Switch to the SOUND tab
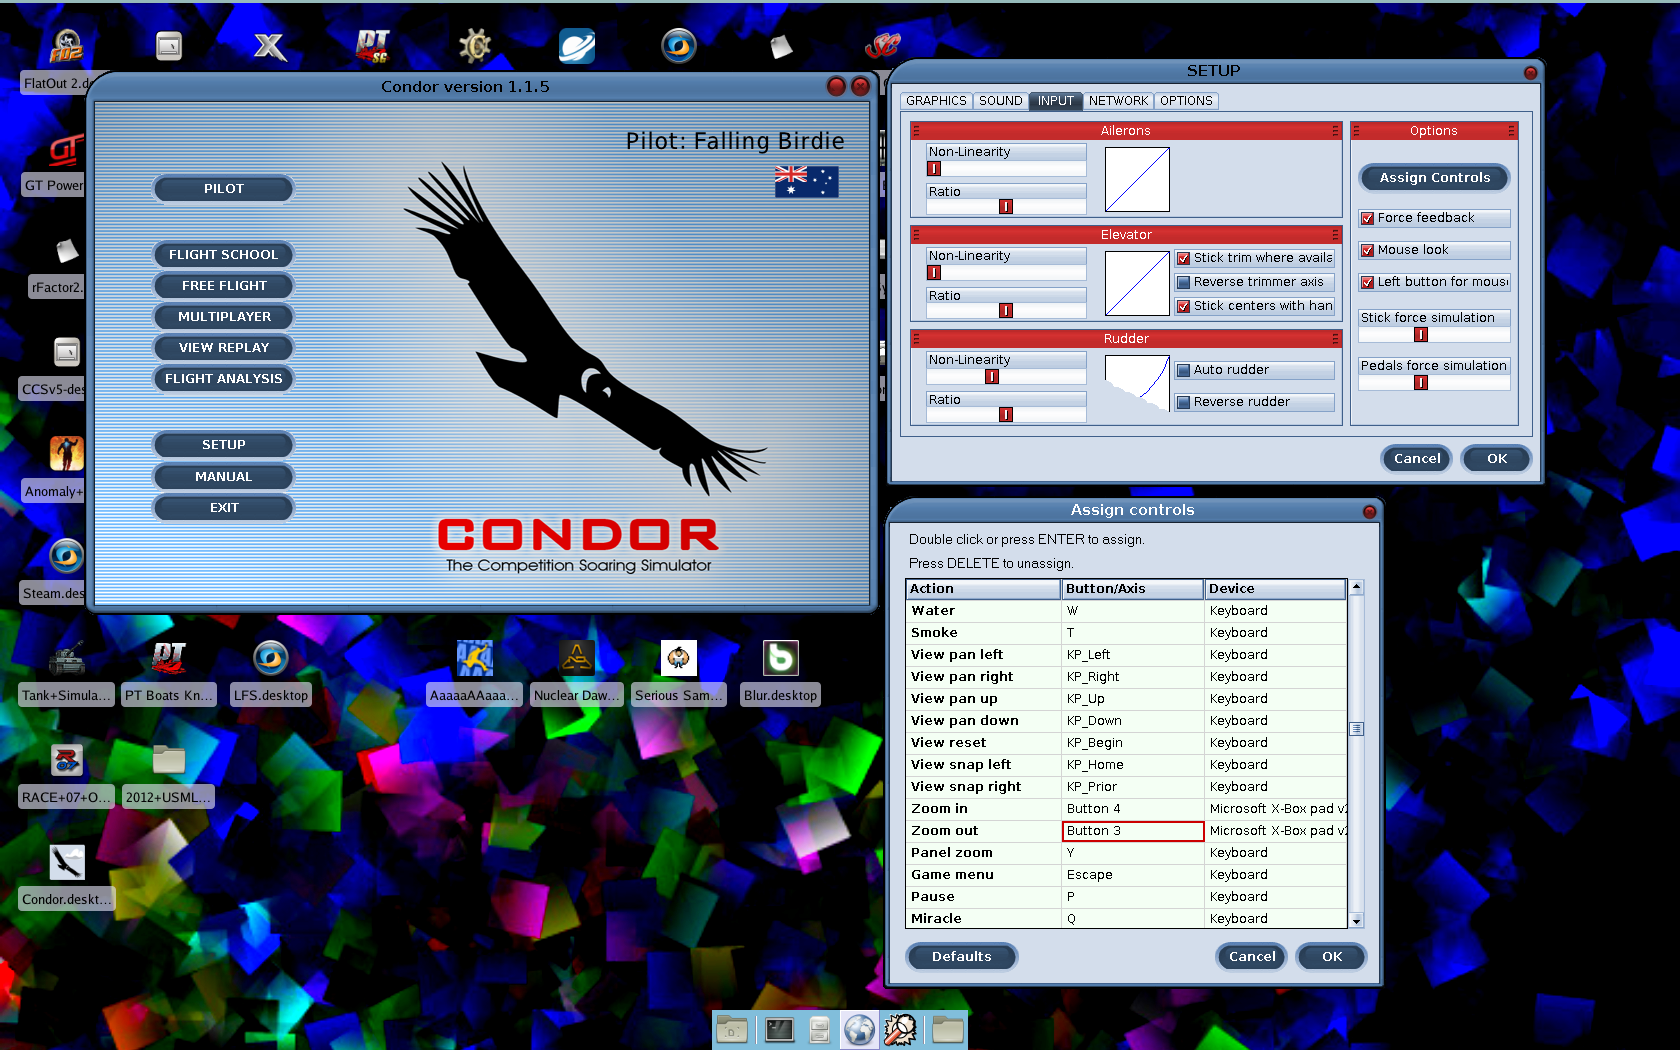This screenshot has width=1680, height=1050. pos(1000,101)
